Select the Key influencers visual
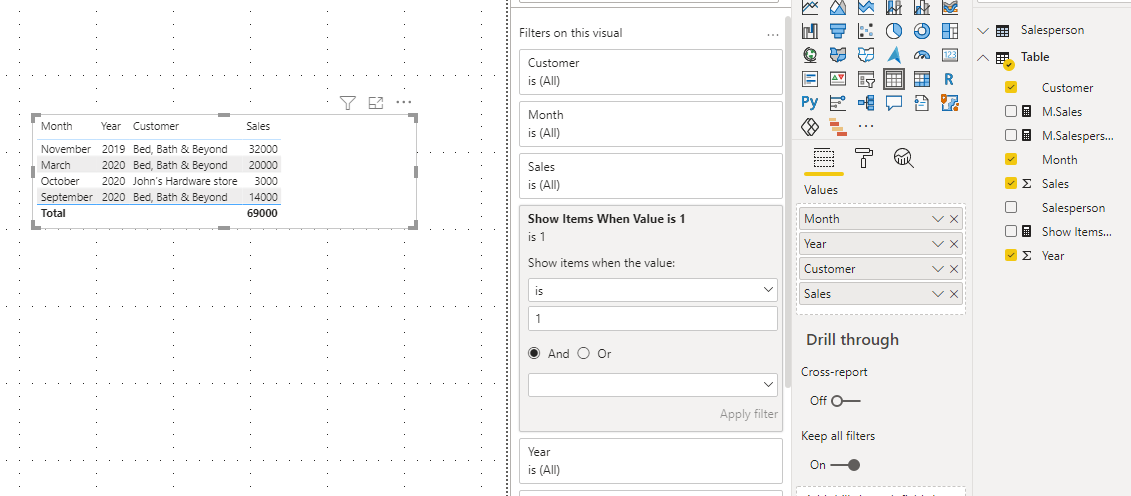 tap(837, 102)
